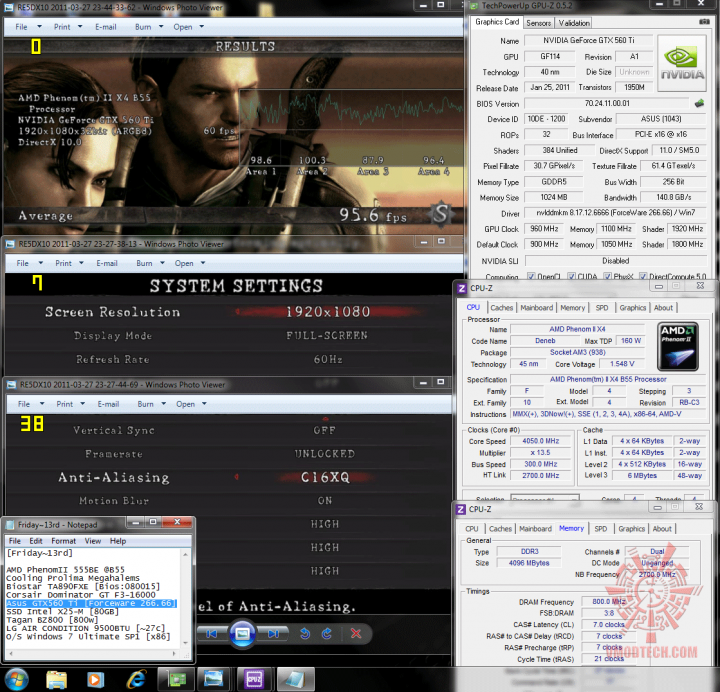Toggle the DirectCompute 5.0 checkbox in GPU-Z
Viewport: 720px width, 692px height.
[643, 276]
